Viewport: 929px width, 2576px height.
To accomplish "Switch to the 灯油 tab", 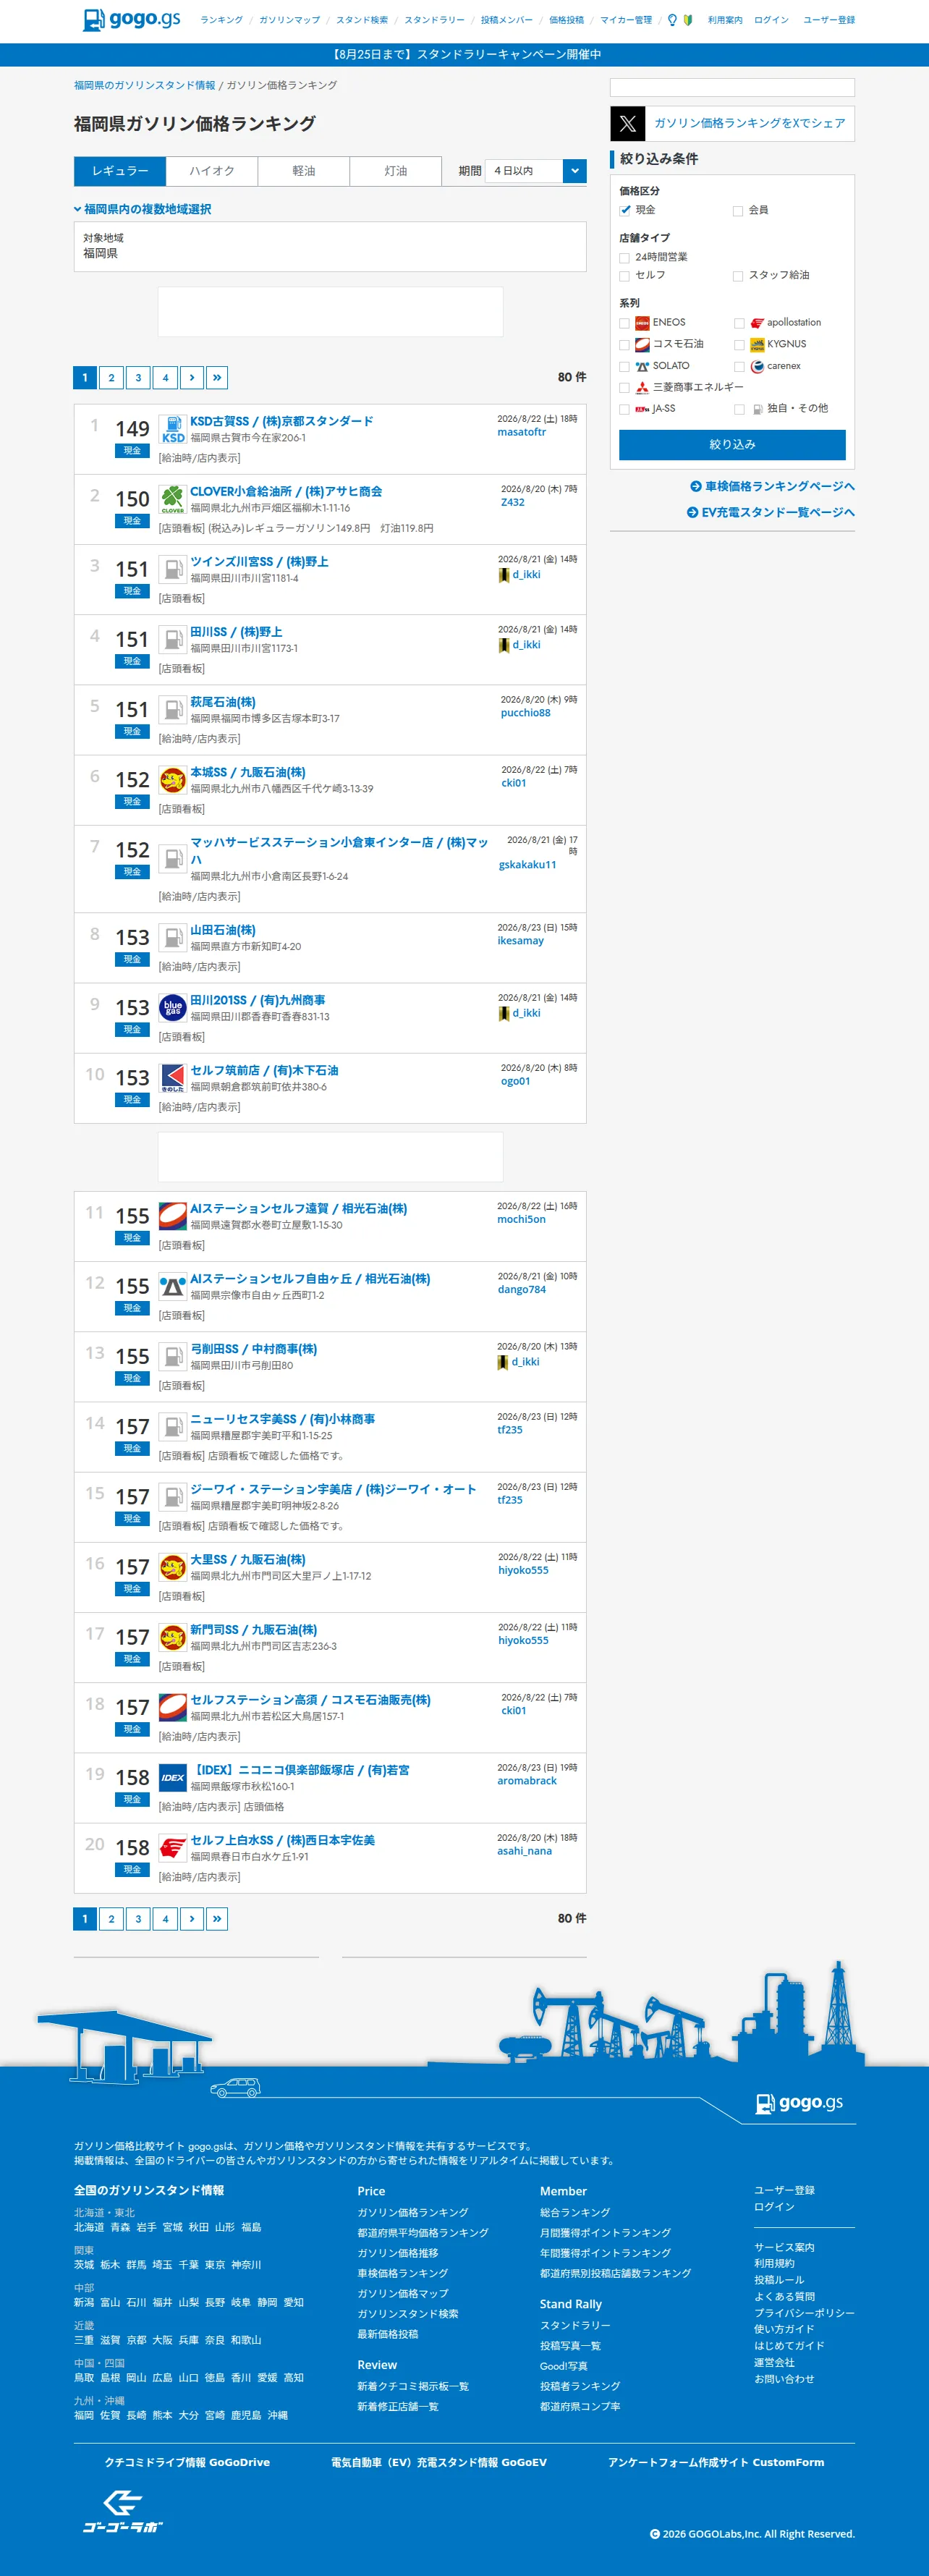I will [x=396, y=171].
